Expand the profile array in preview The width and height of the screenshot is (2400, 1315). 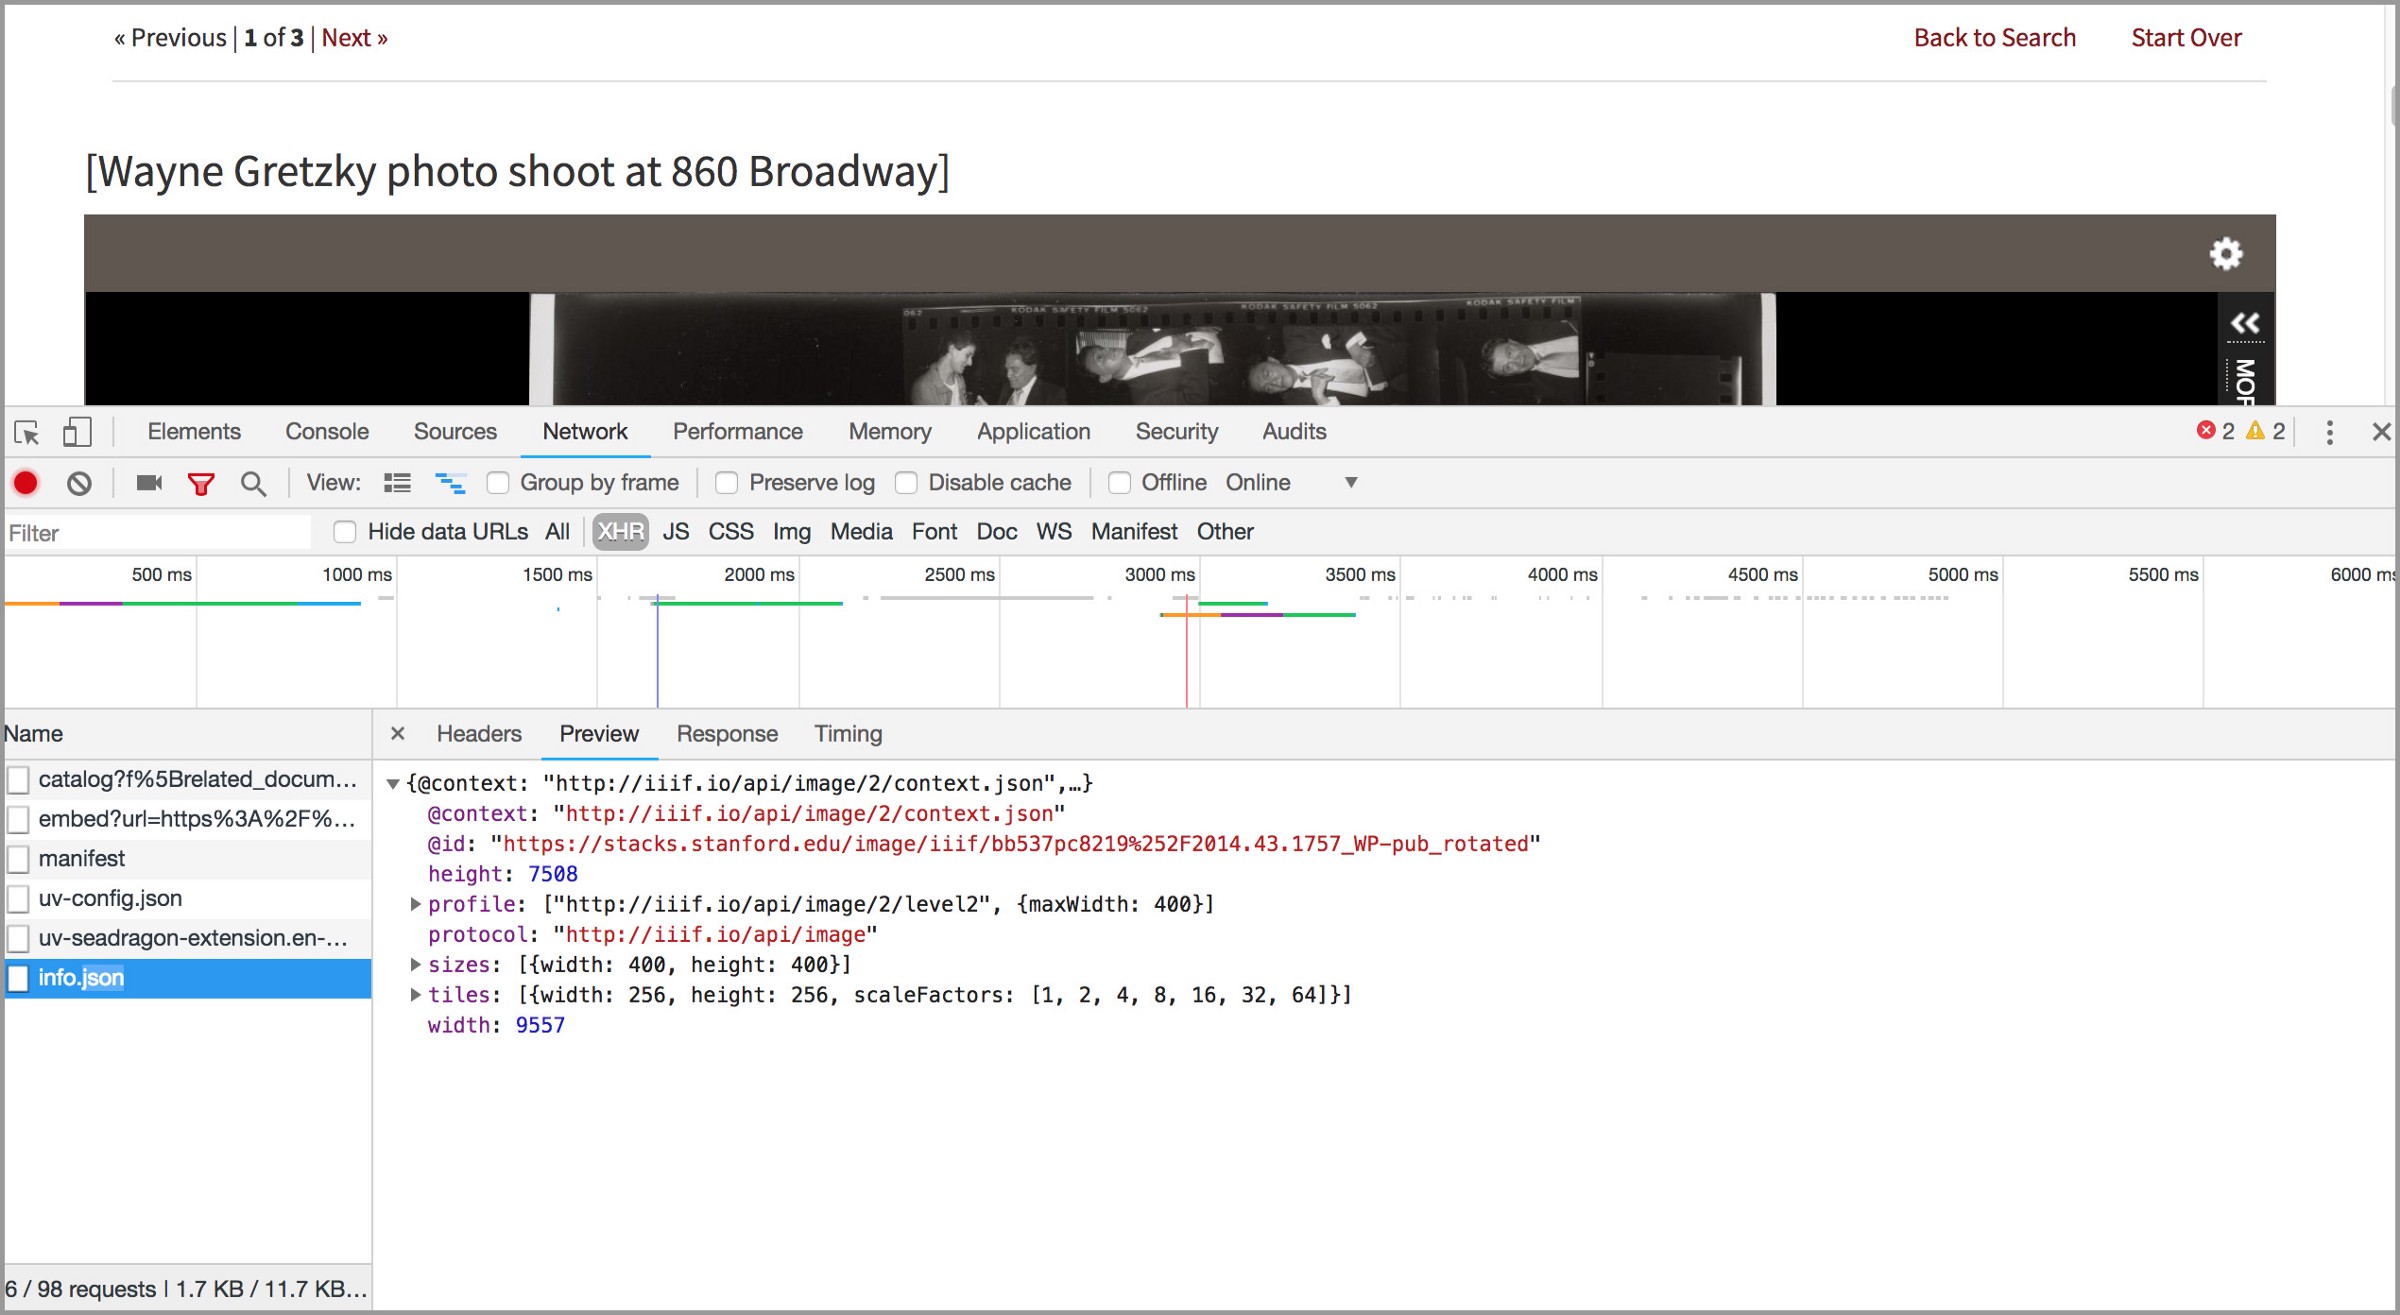pos(415,904)
